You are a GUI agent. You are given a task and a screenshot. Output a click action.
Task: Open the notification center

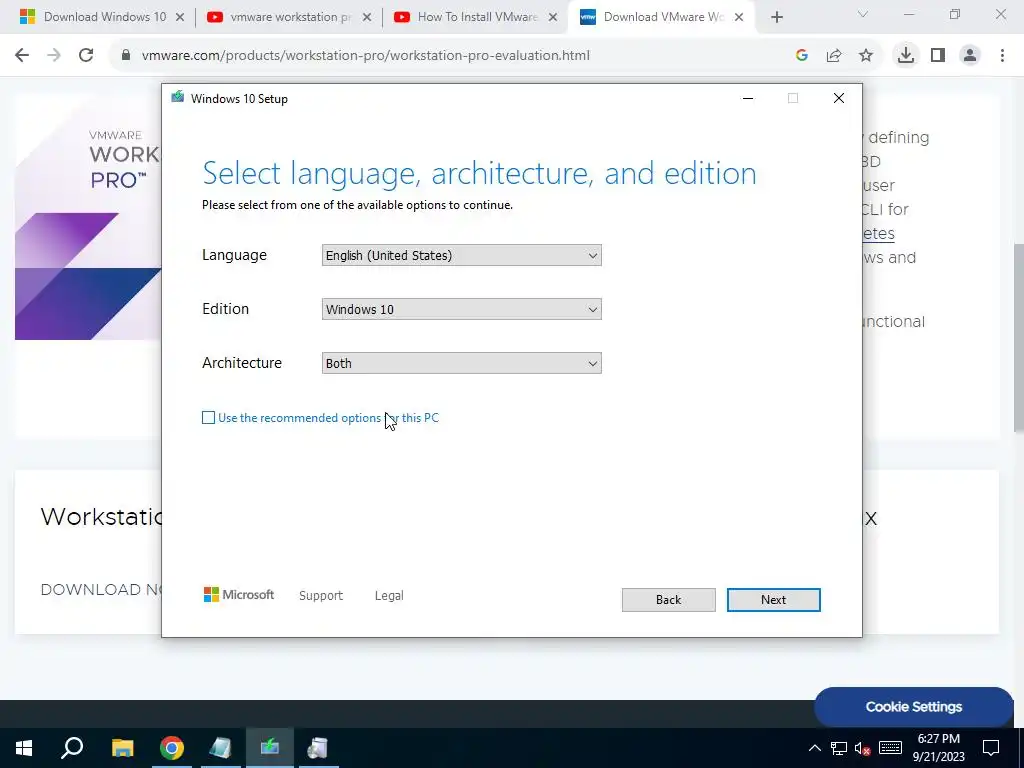[991, 748]
